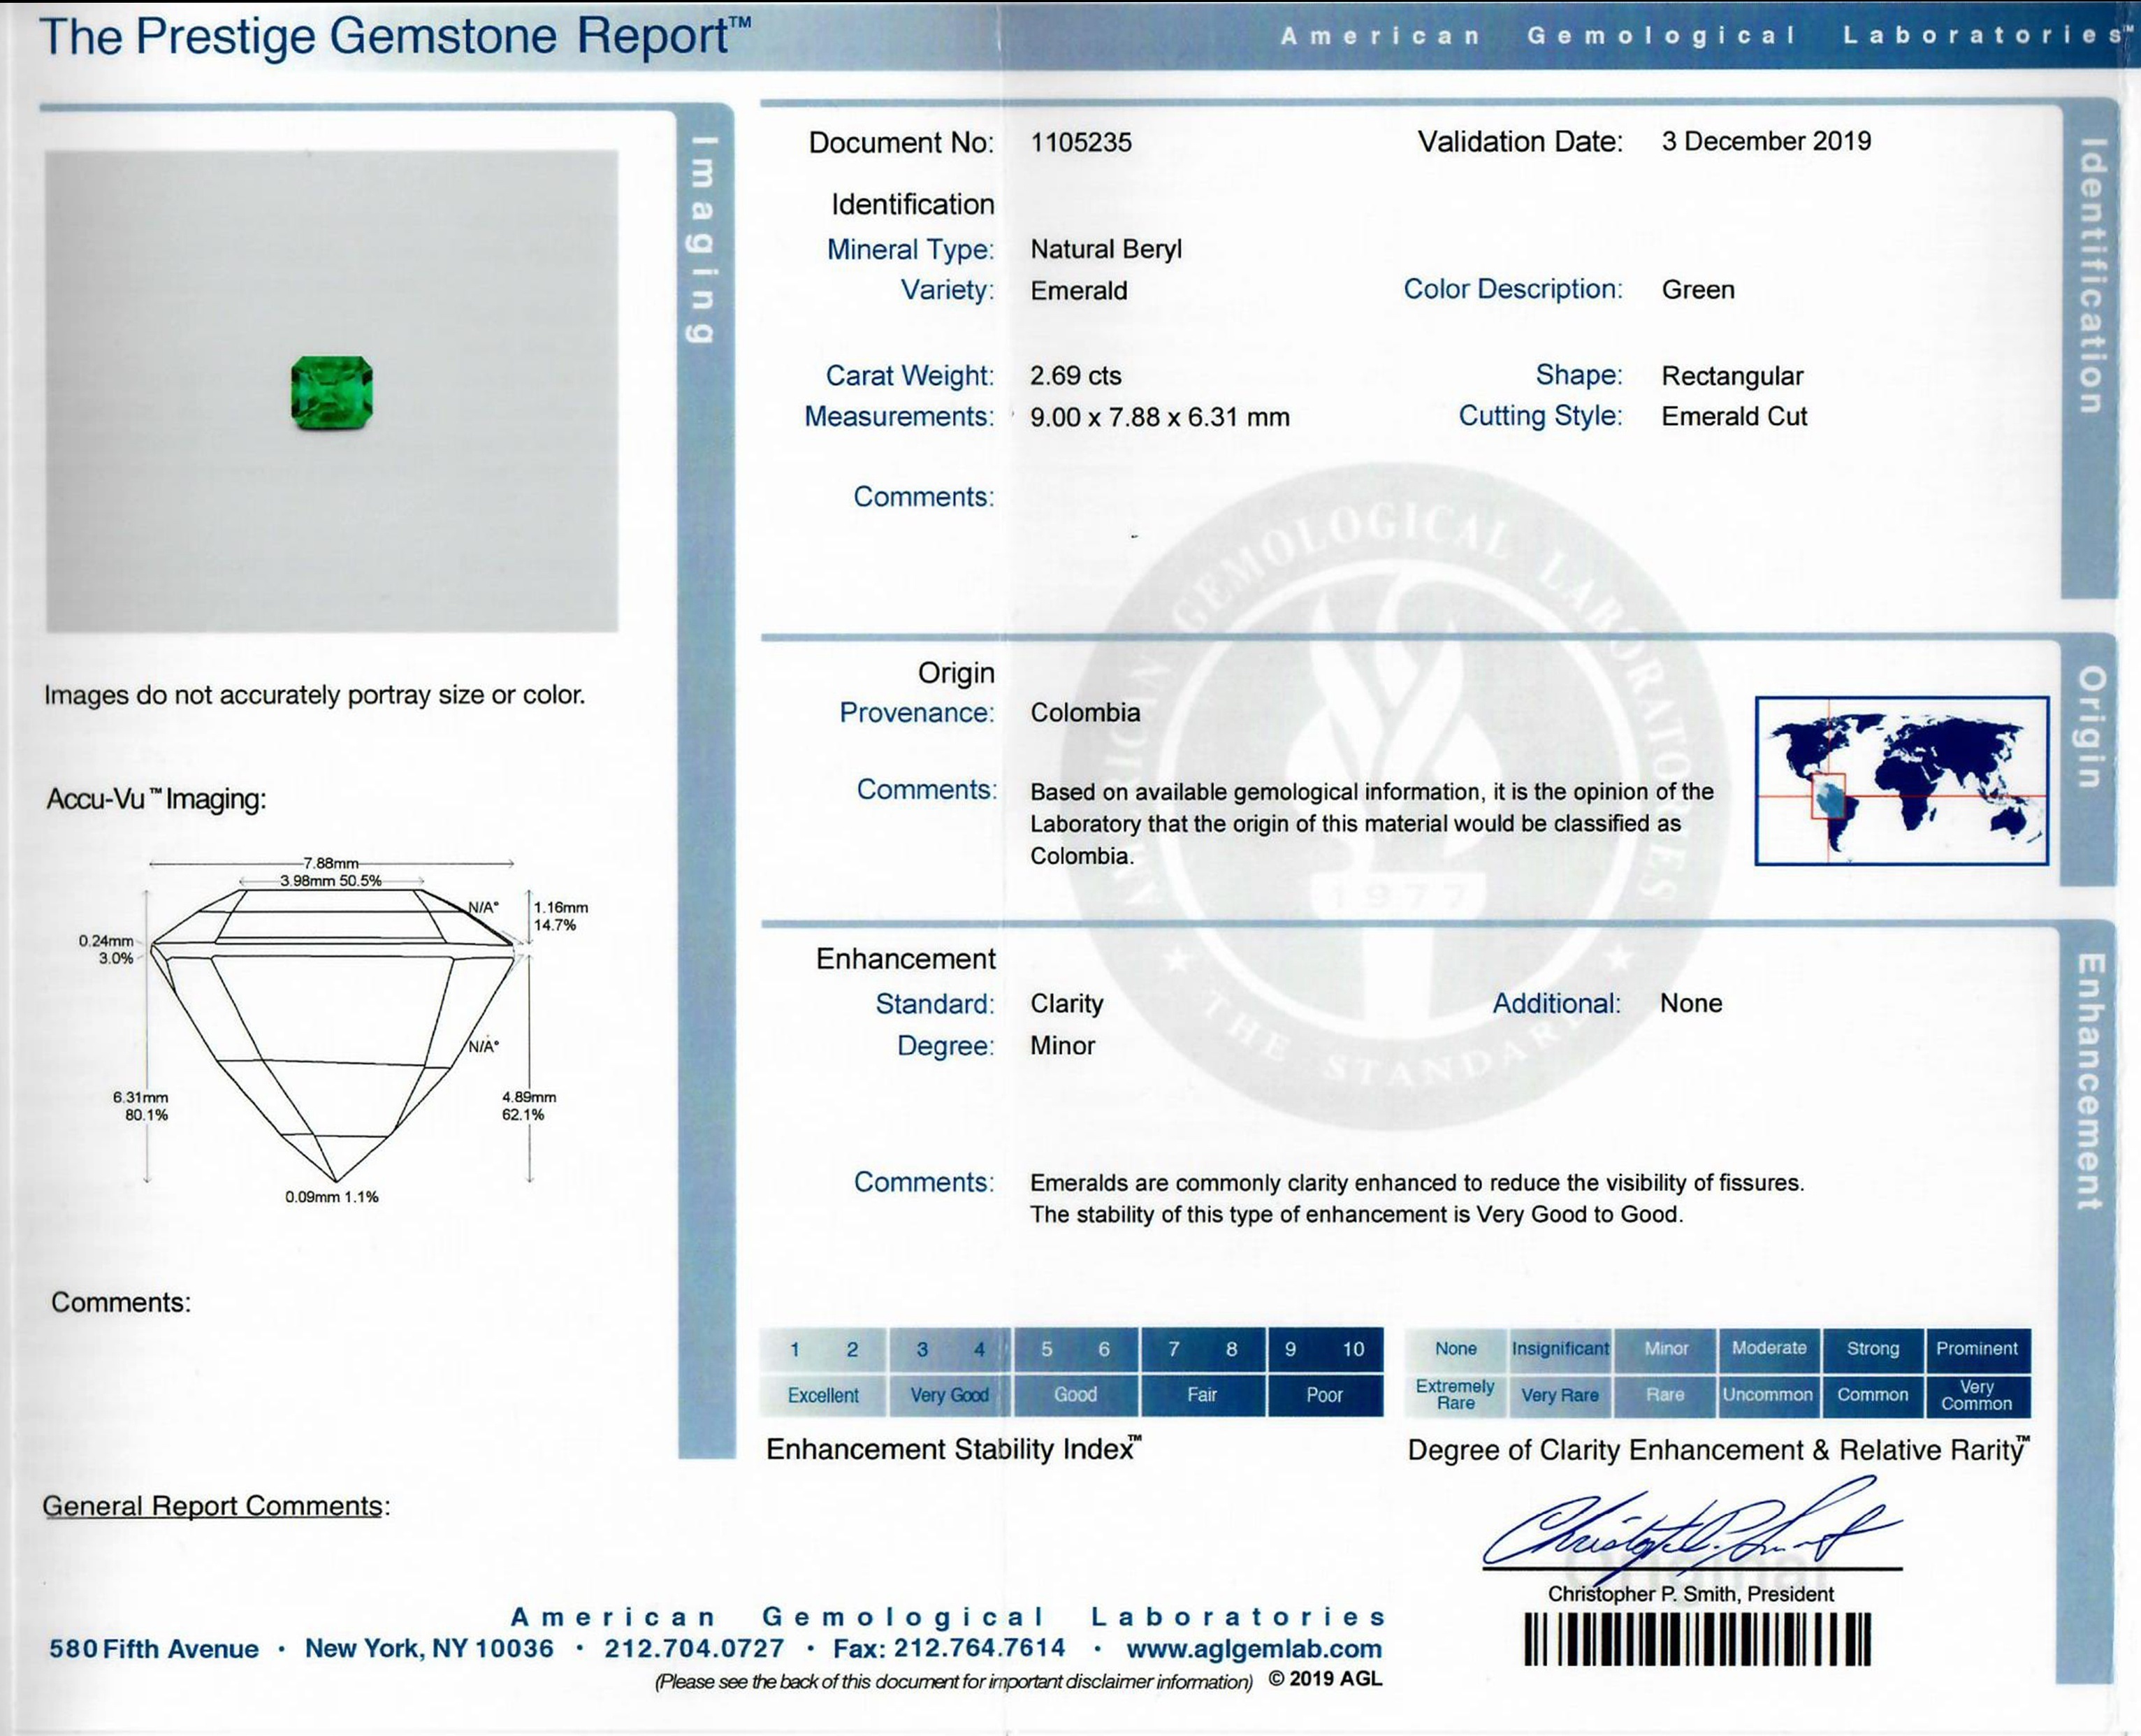Click the 4.89mm 62.1% pavilion label
This screenshot has height=1736, width=2141.
pos(529,1106)
